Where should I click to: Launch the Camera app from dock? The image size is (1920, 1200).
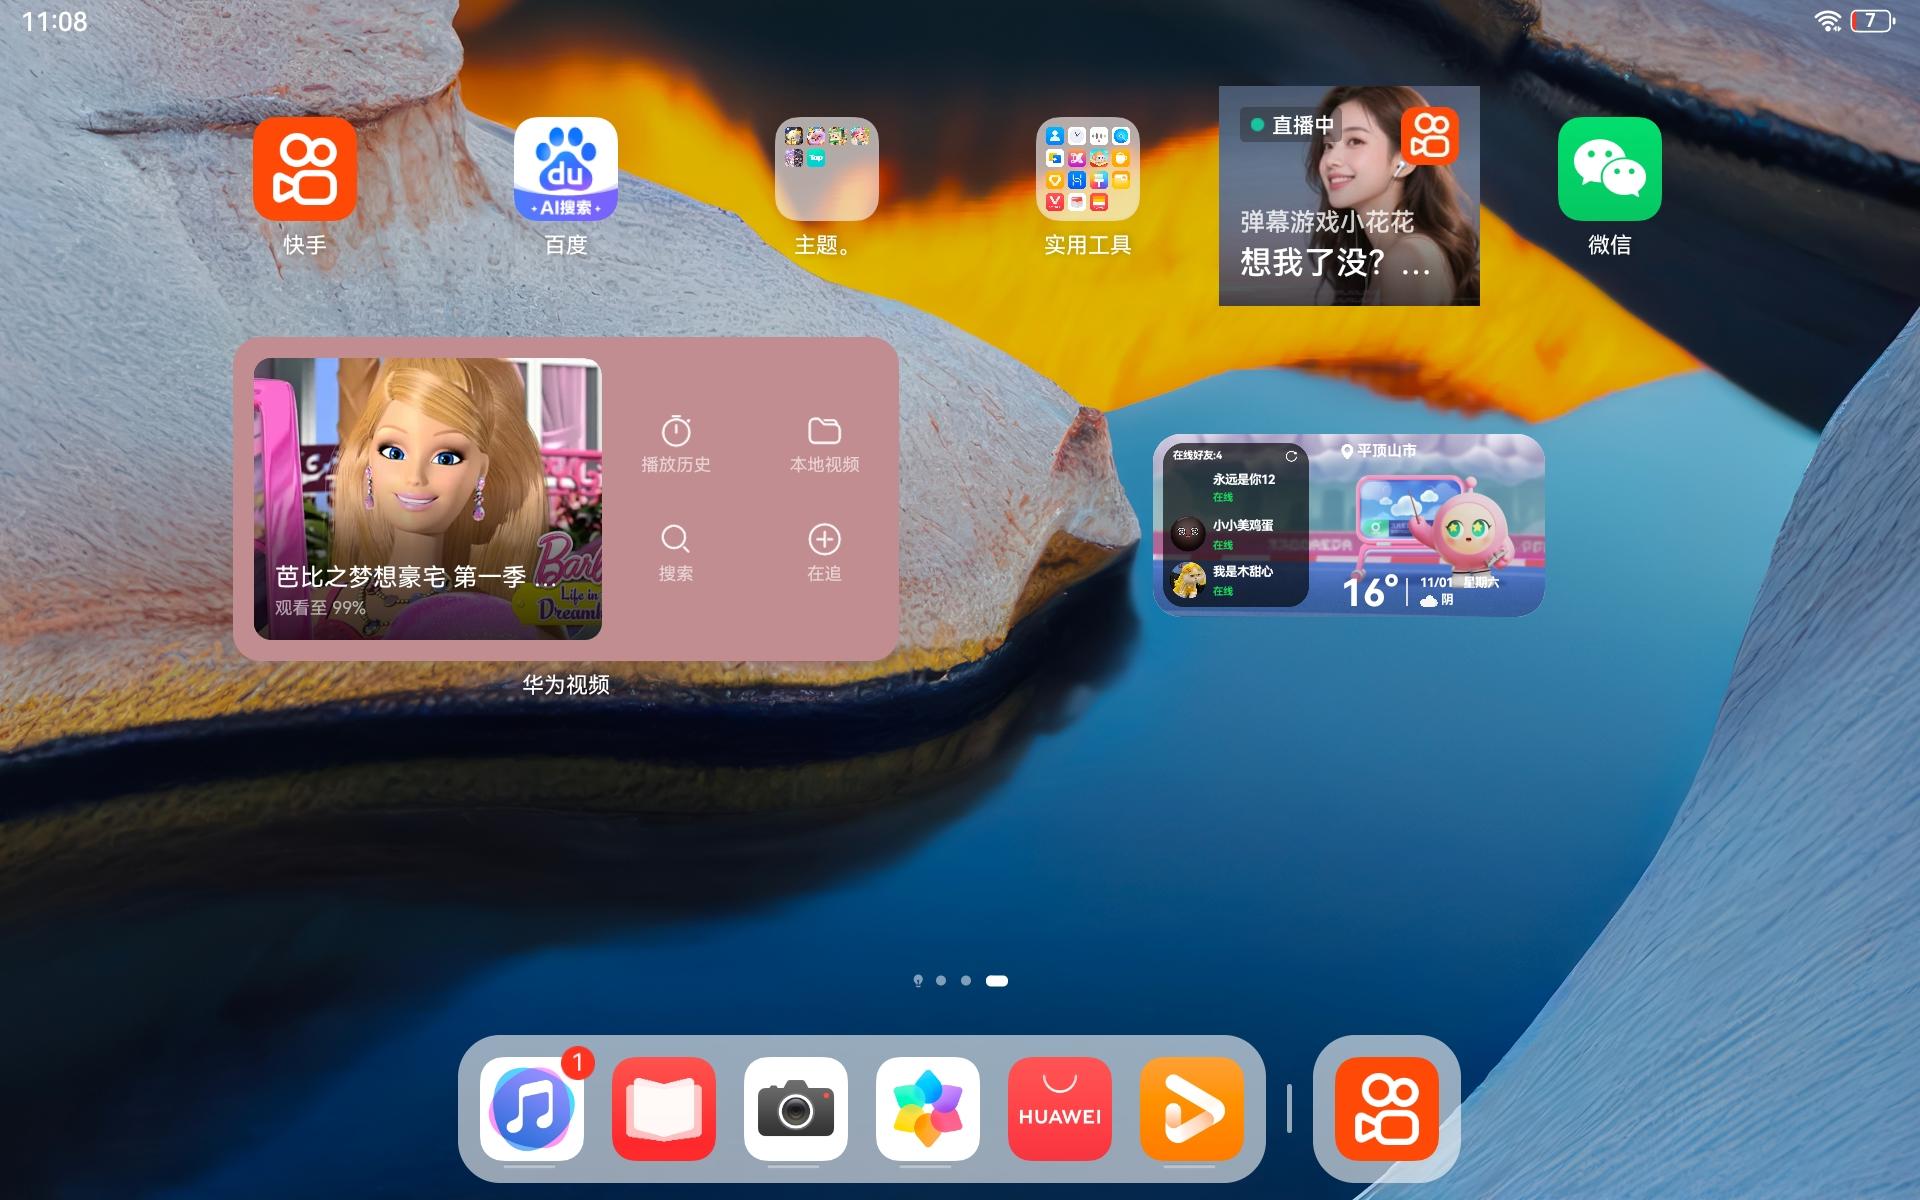(795, 1108)
